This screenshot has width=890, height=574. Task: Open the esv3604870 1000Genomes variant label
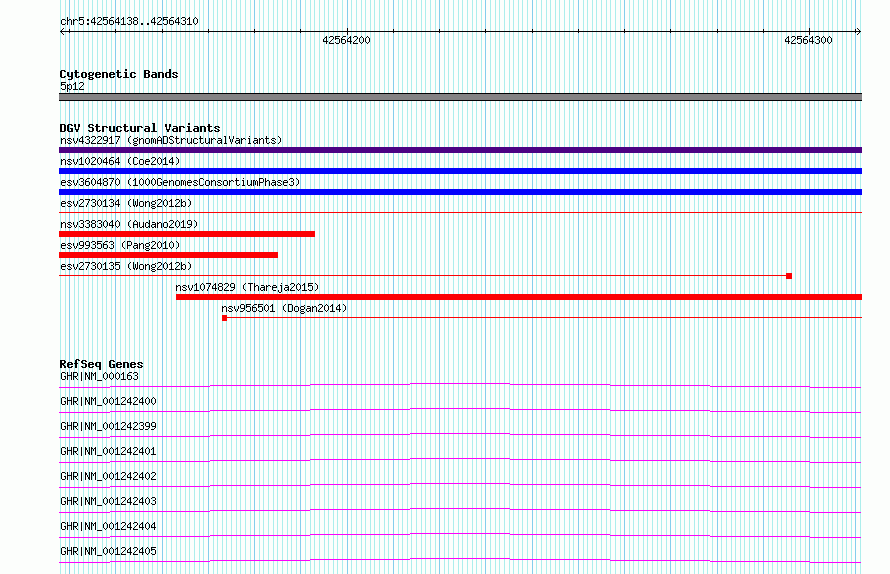[x=180, y=182]
